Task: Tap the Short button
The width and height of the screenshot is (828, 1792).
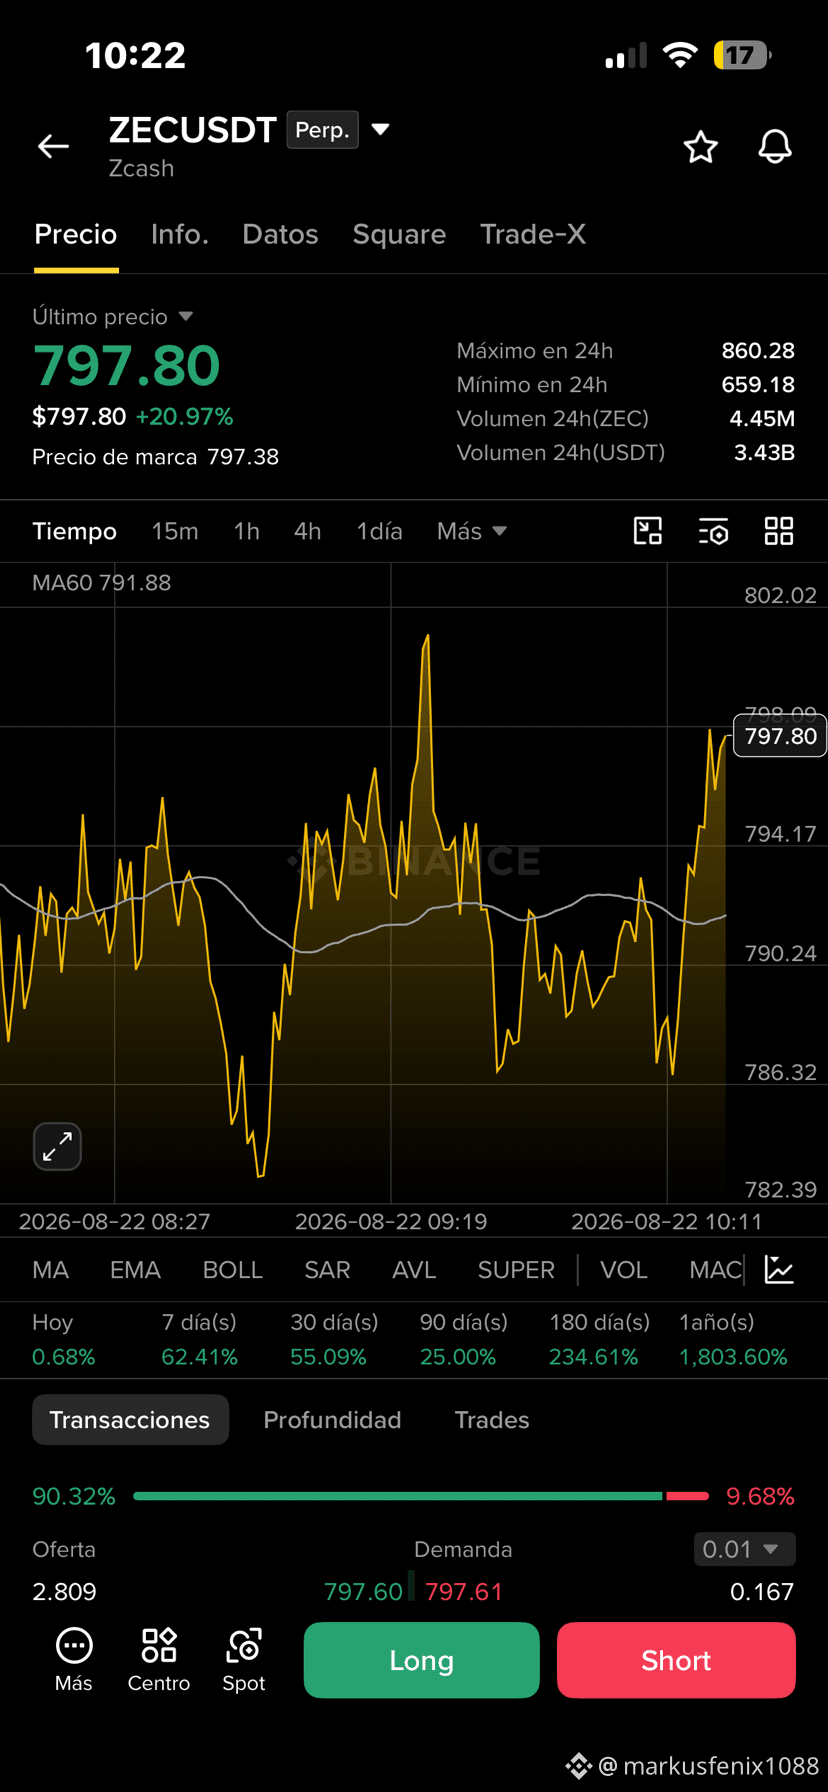Action: click(x=676, y=1661)
